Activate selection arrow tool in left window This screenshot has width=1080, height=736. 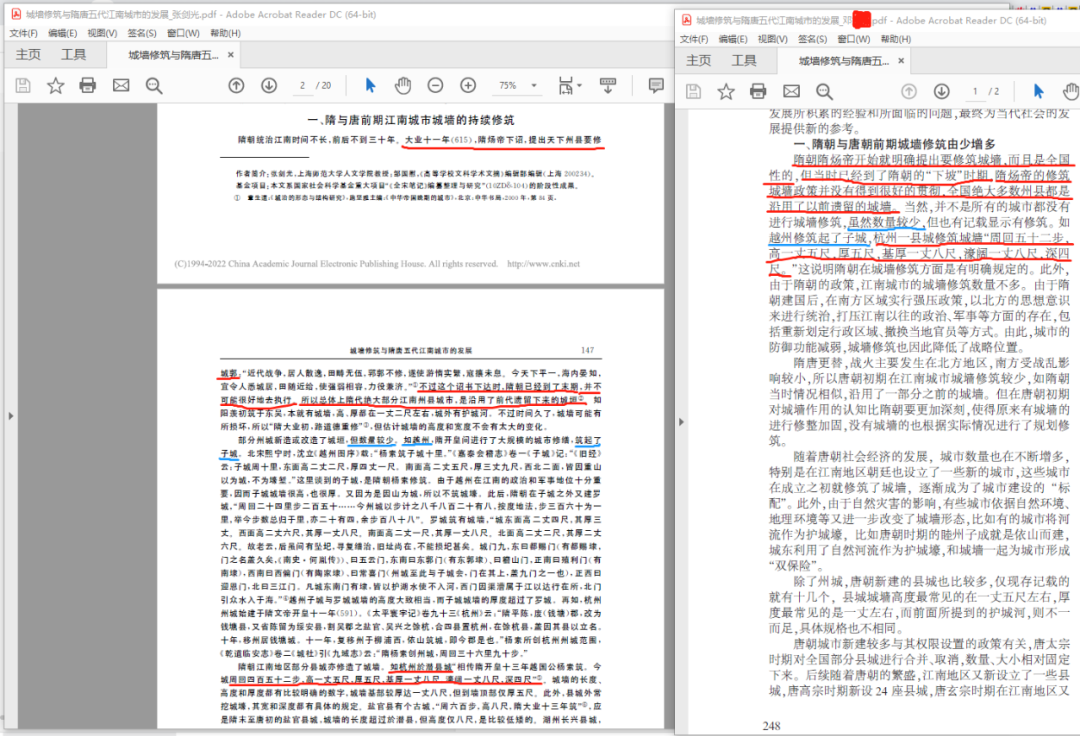[x=371, y=86]
